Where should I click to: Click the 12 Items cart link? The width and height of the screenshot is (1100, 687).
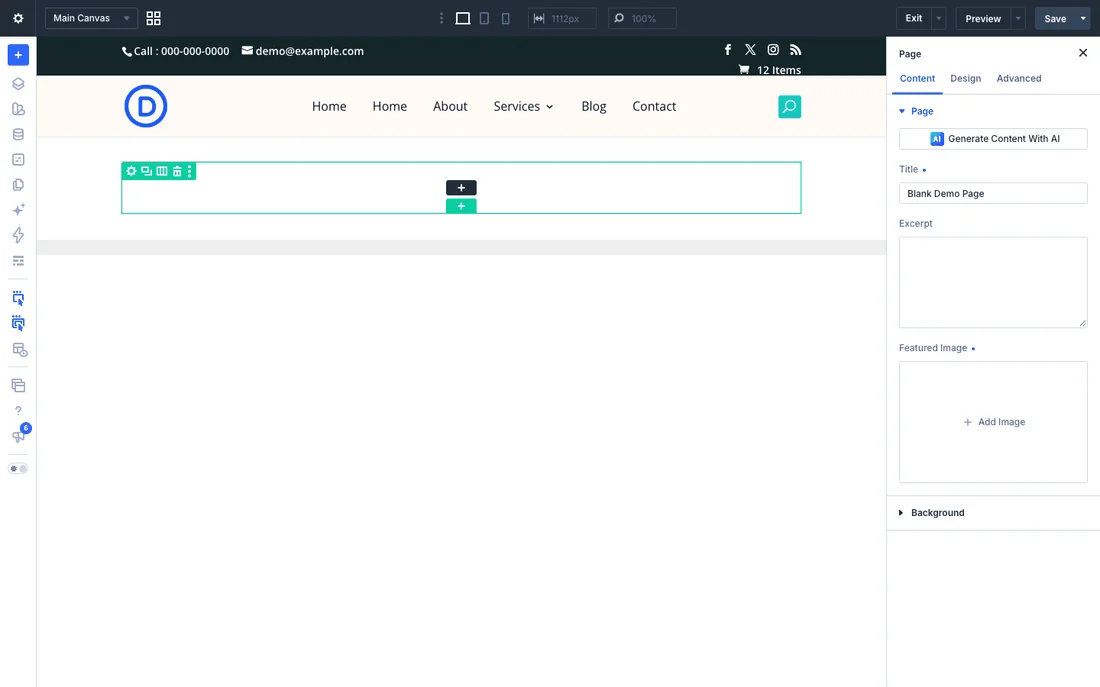coord(770,69)
